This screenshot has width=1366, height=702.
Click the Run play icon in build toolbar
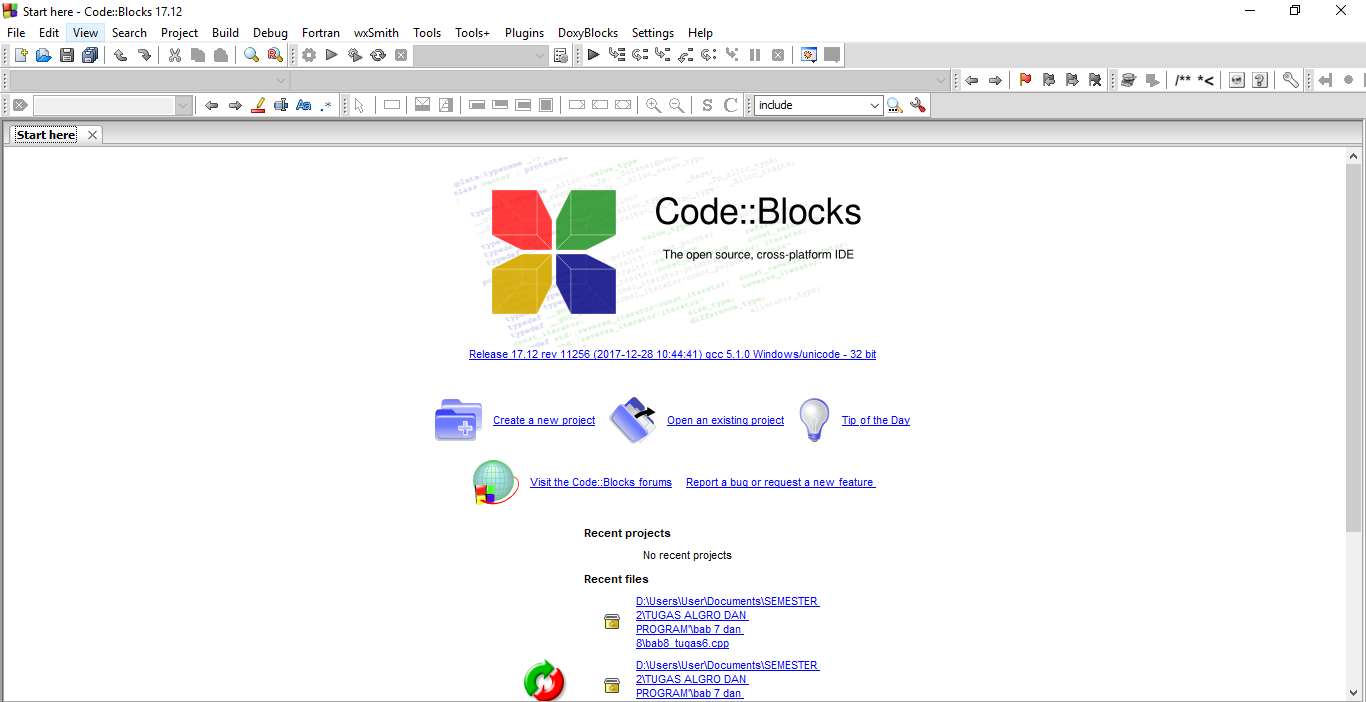tap(332, 55)
